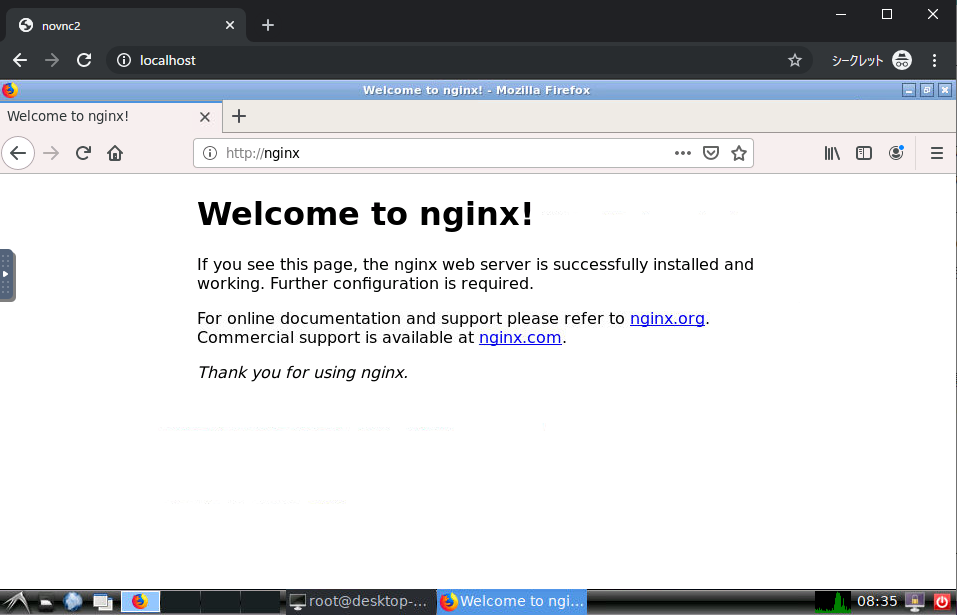
Task: View site info for localhost
Action: pos(124,60)
